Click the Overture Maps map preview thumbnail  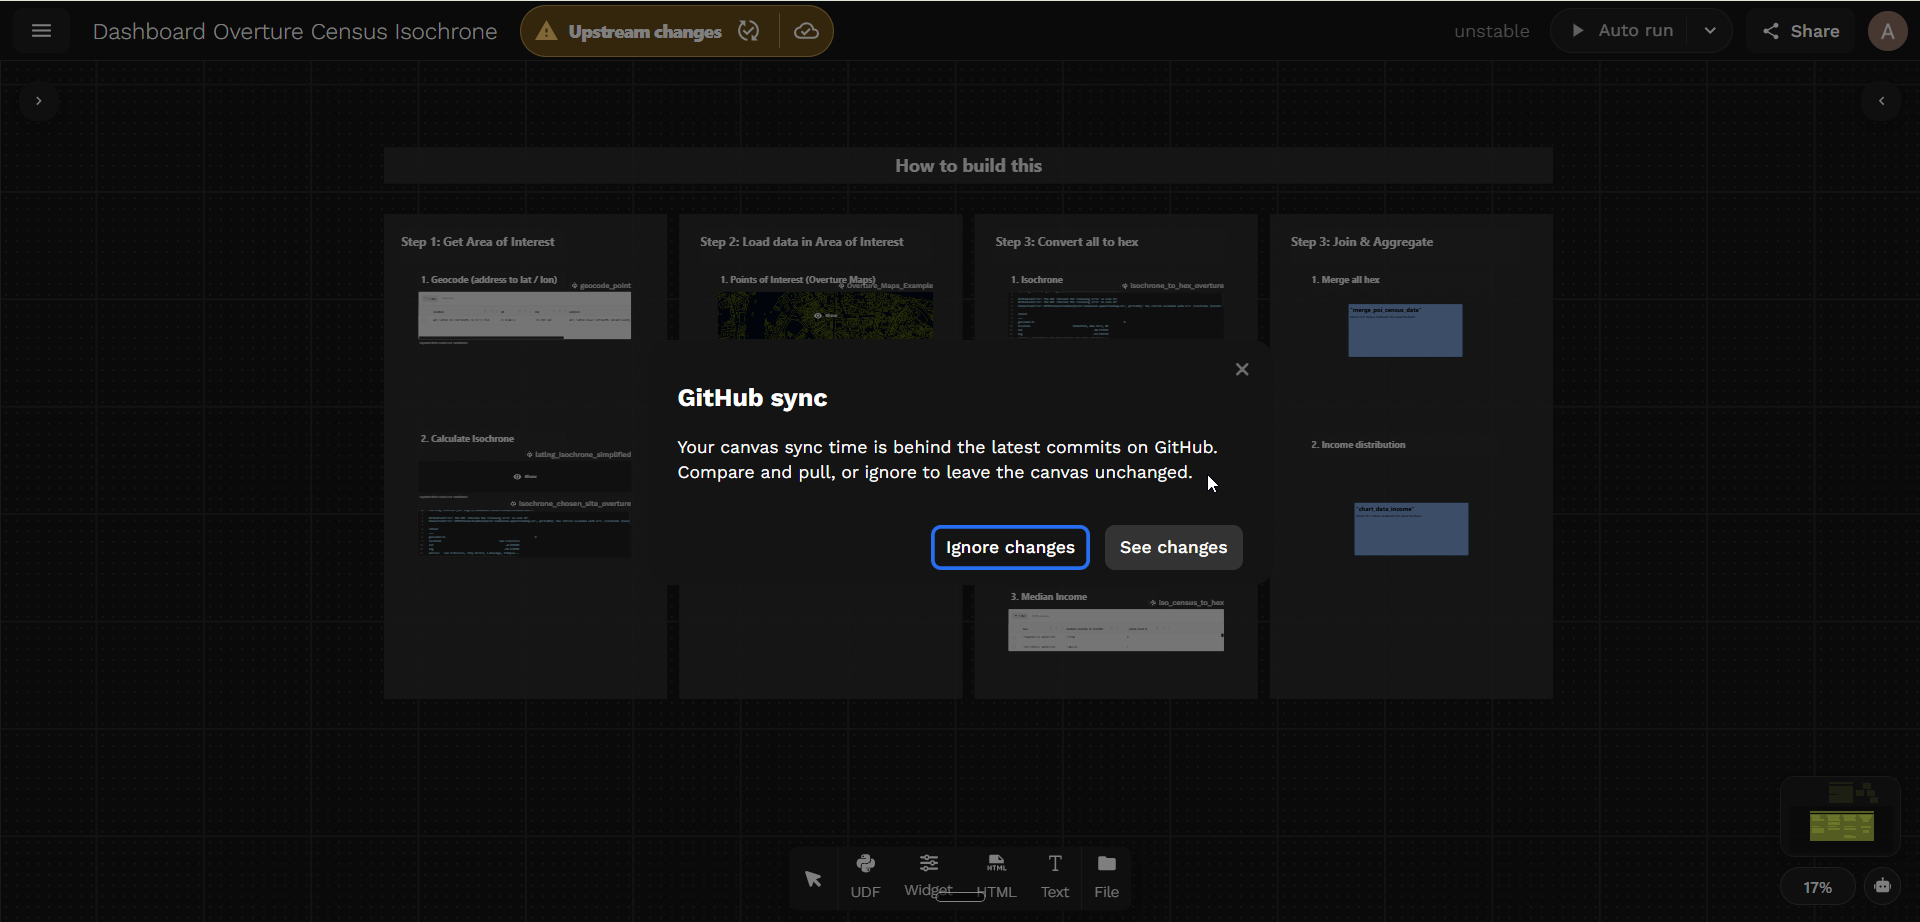coord(825,315)
